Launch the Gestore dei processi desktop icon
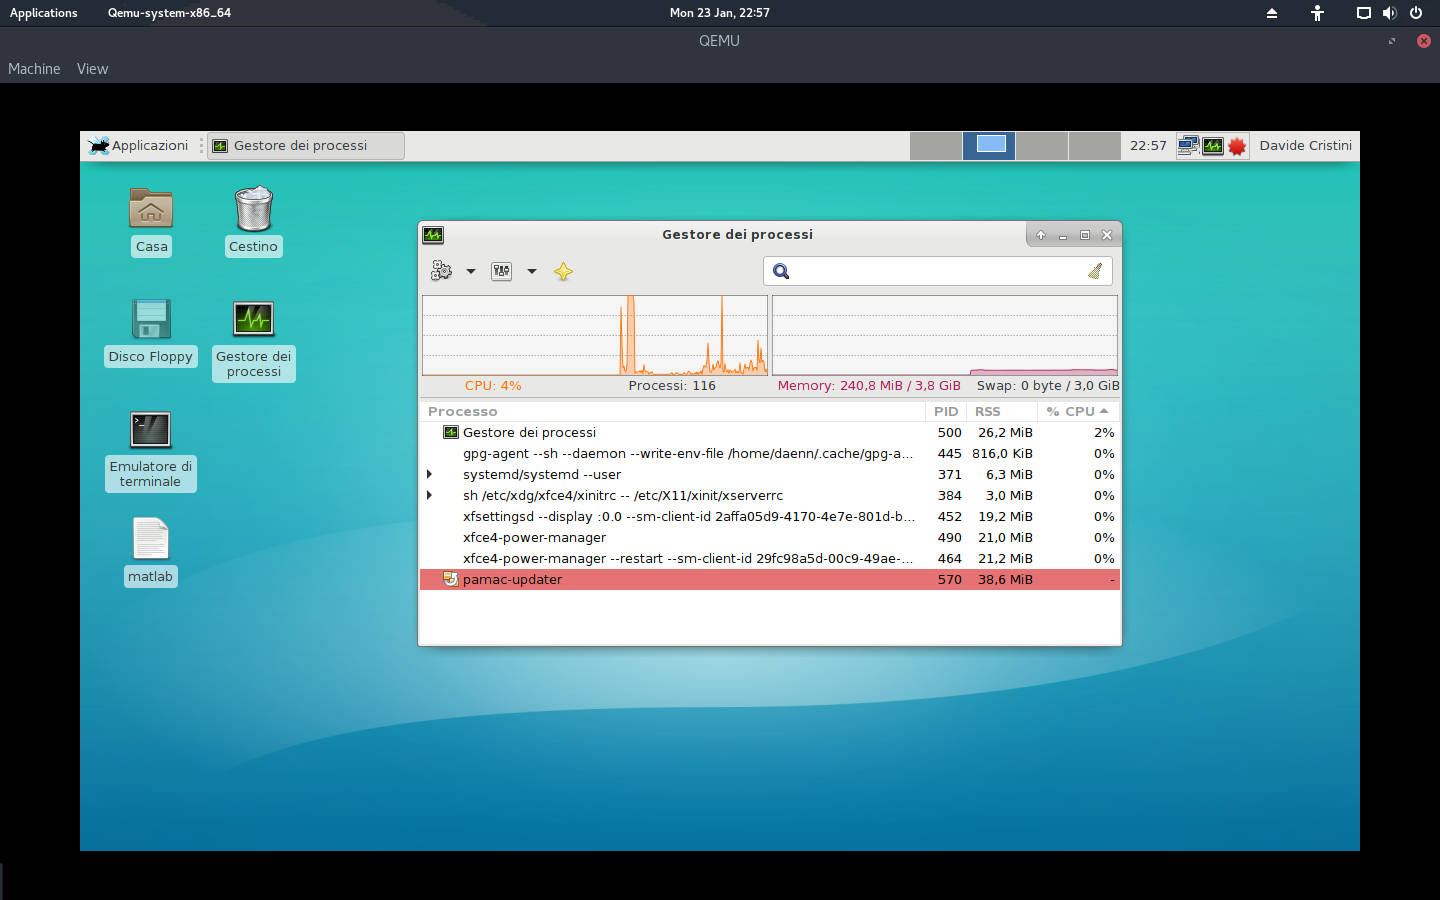This screenshot has width=1440, height=900. (254, 340)
